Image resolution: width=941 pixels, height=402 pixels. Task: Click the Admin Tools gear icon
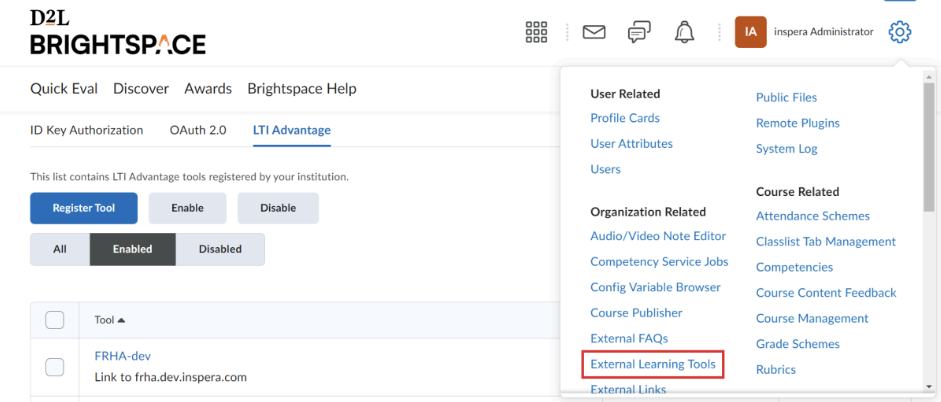(x=900, y=32)
